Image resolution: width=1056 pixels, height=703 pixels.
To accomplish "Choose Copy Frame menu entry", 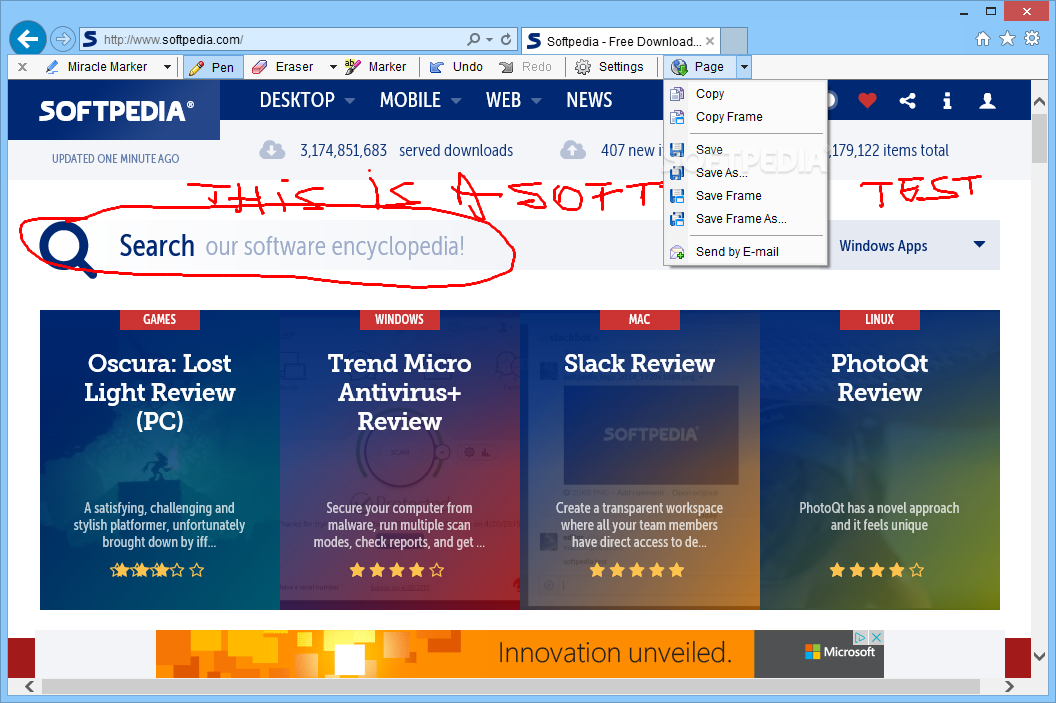I will pyautogui.click(x=745, y=116).
